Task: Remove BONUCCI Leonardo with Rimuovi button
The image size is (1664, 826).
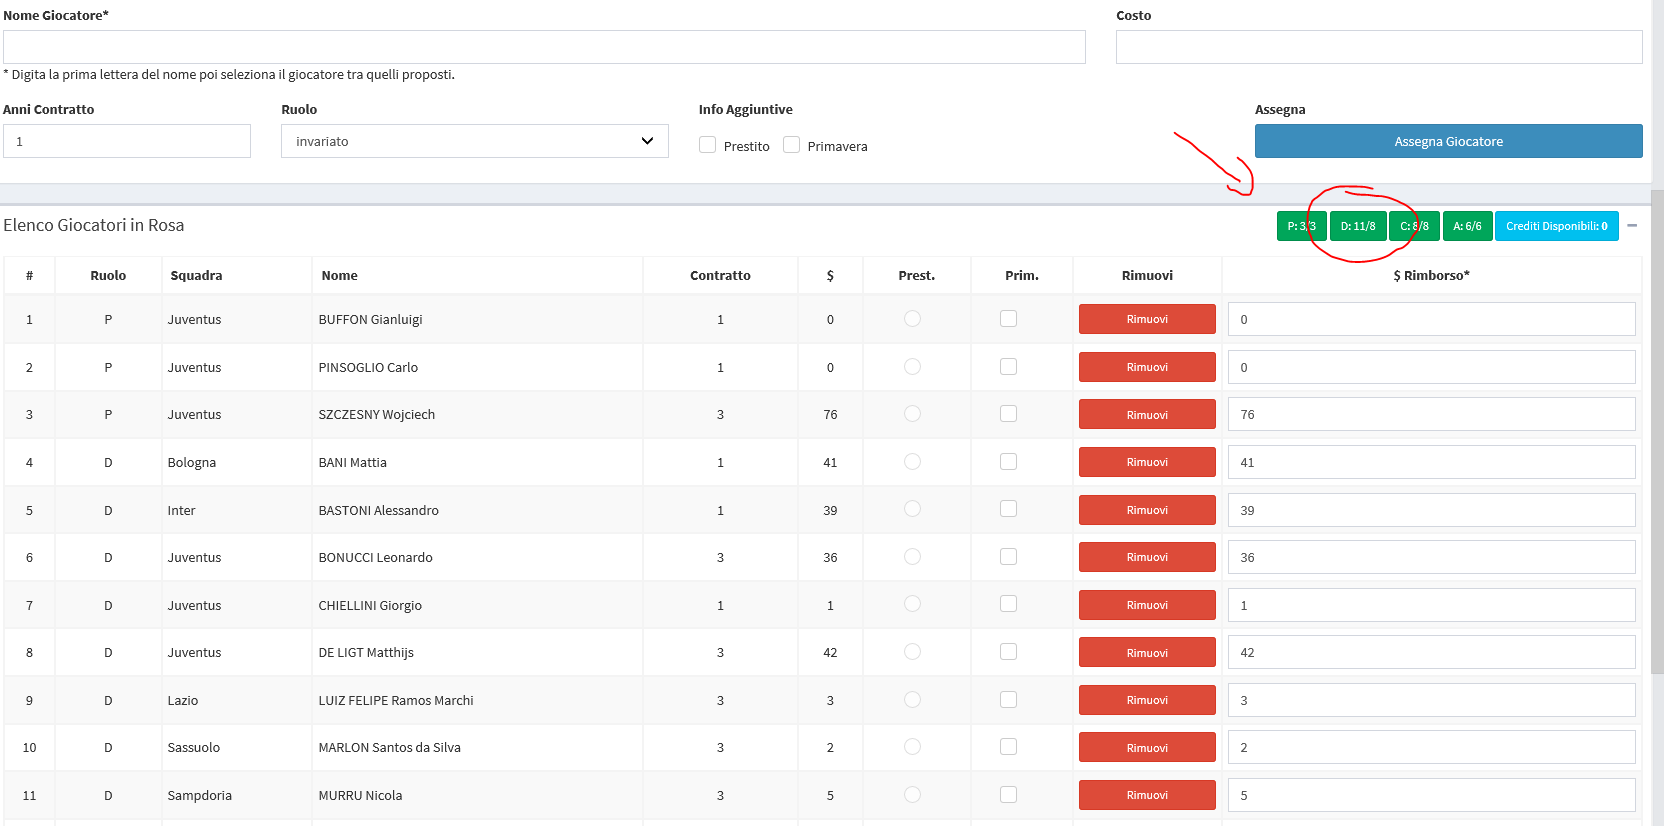Action: pyautogui.click(x=1147, y=558)
